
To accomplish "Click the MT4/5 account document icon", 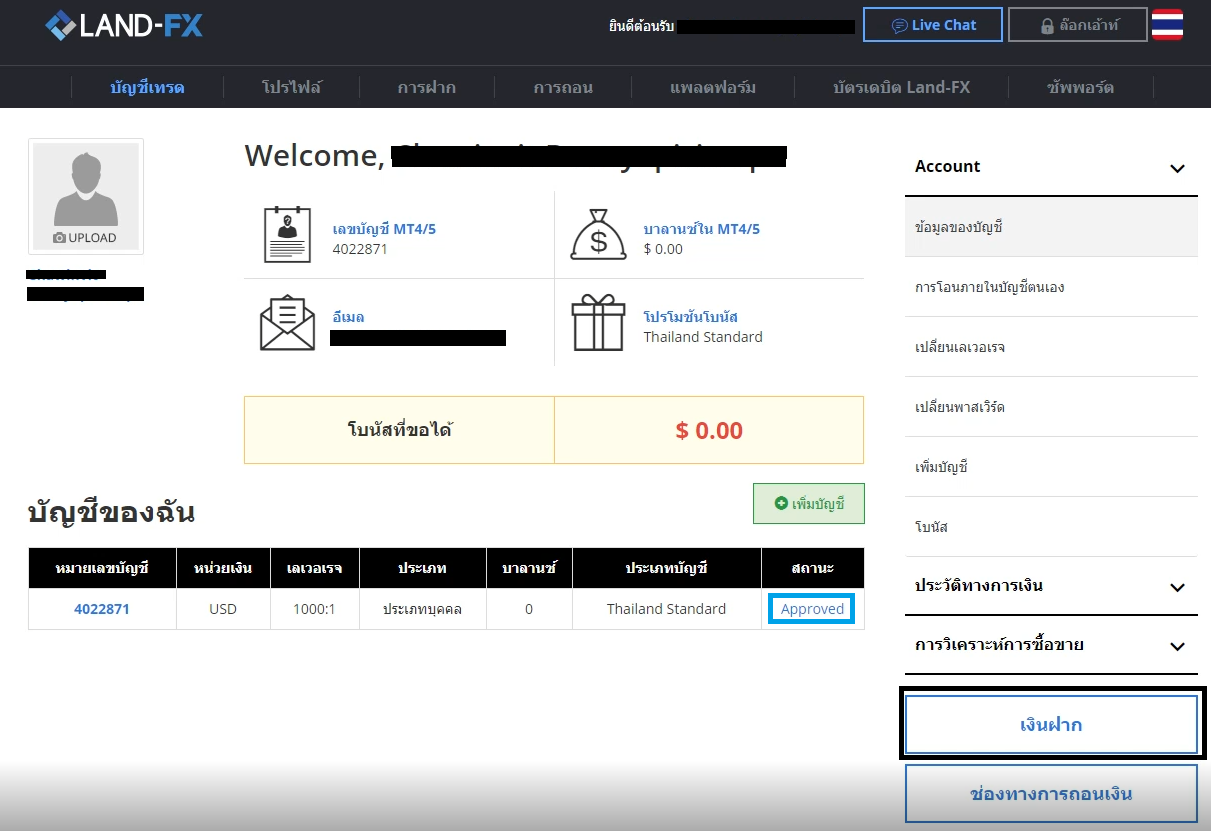I will coord(287,235).
